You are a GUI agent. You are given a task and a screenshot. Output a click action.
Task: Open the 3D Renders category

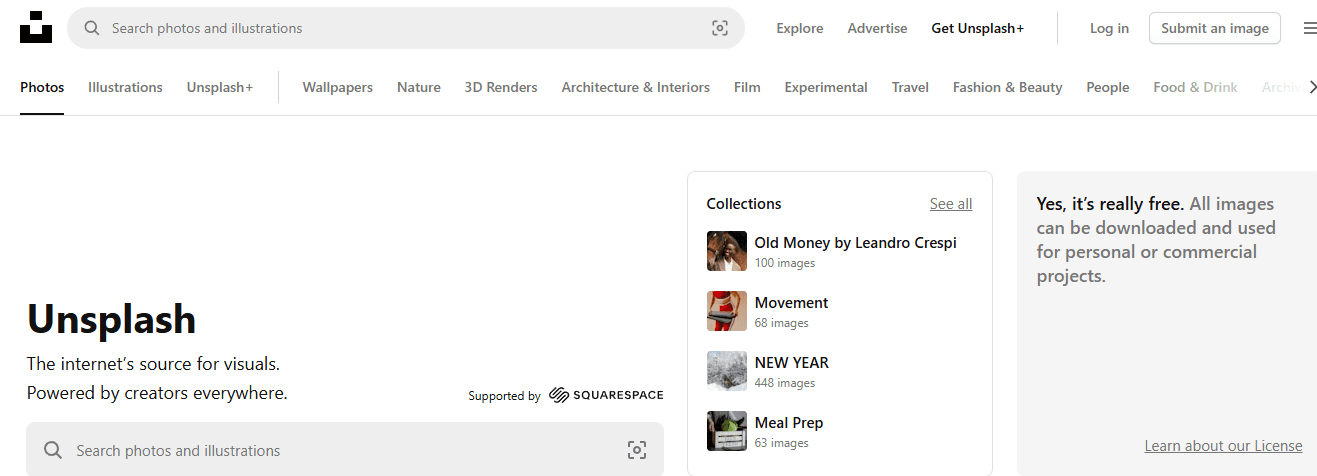(x=501, y=87)
